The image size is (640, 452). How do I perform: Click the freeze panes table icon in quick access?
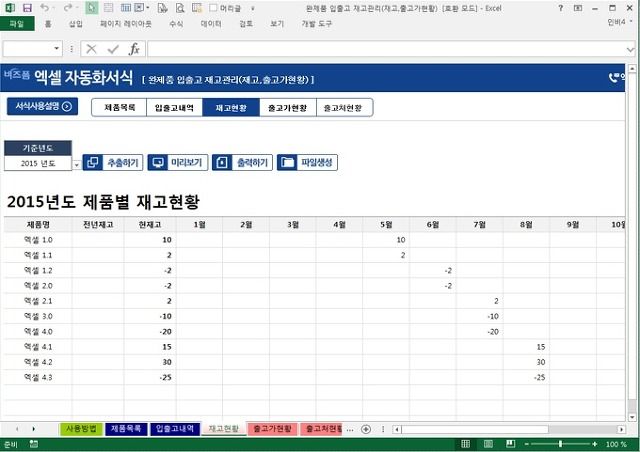tap(126, 8)
